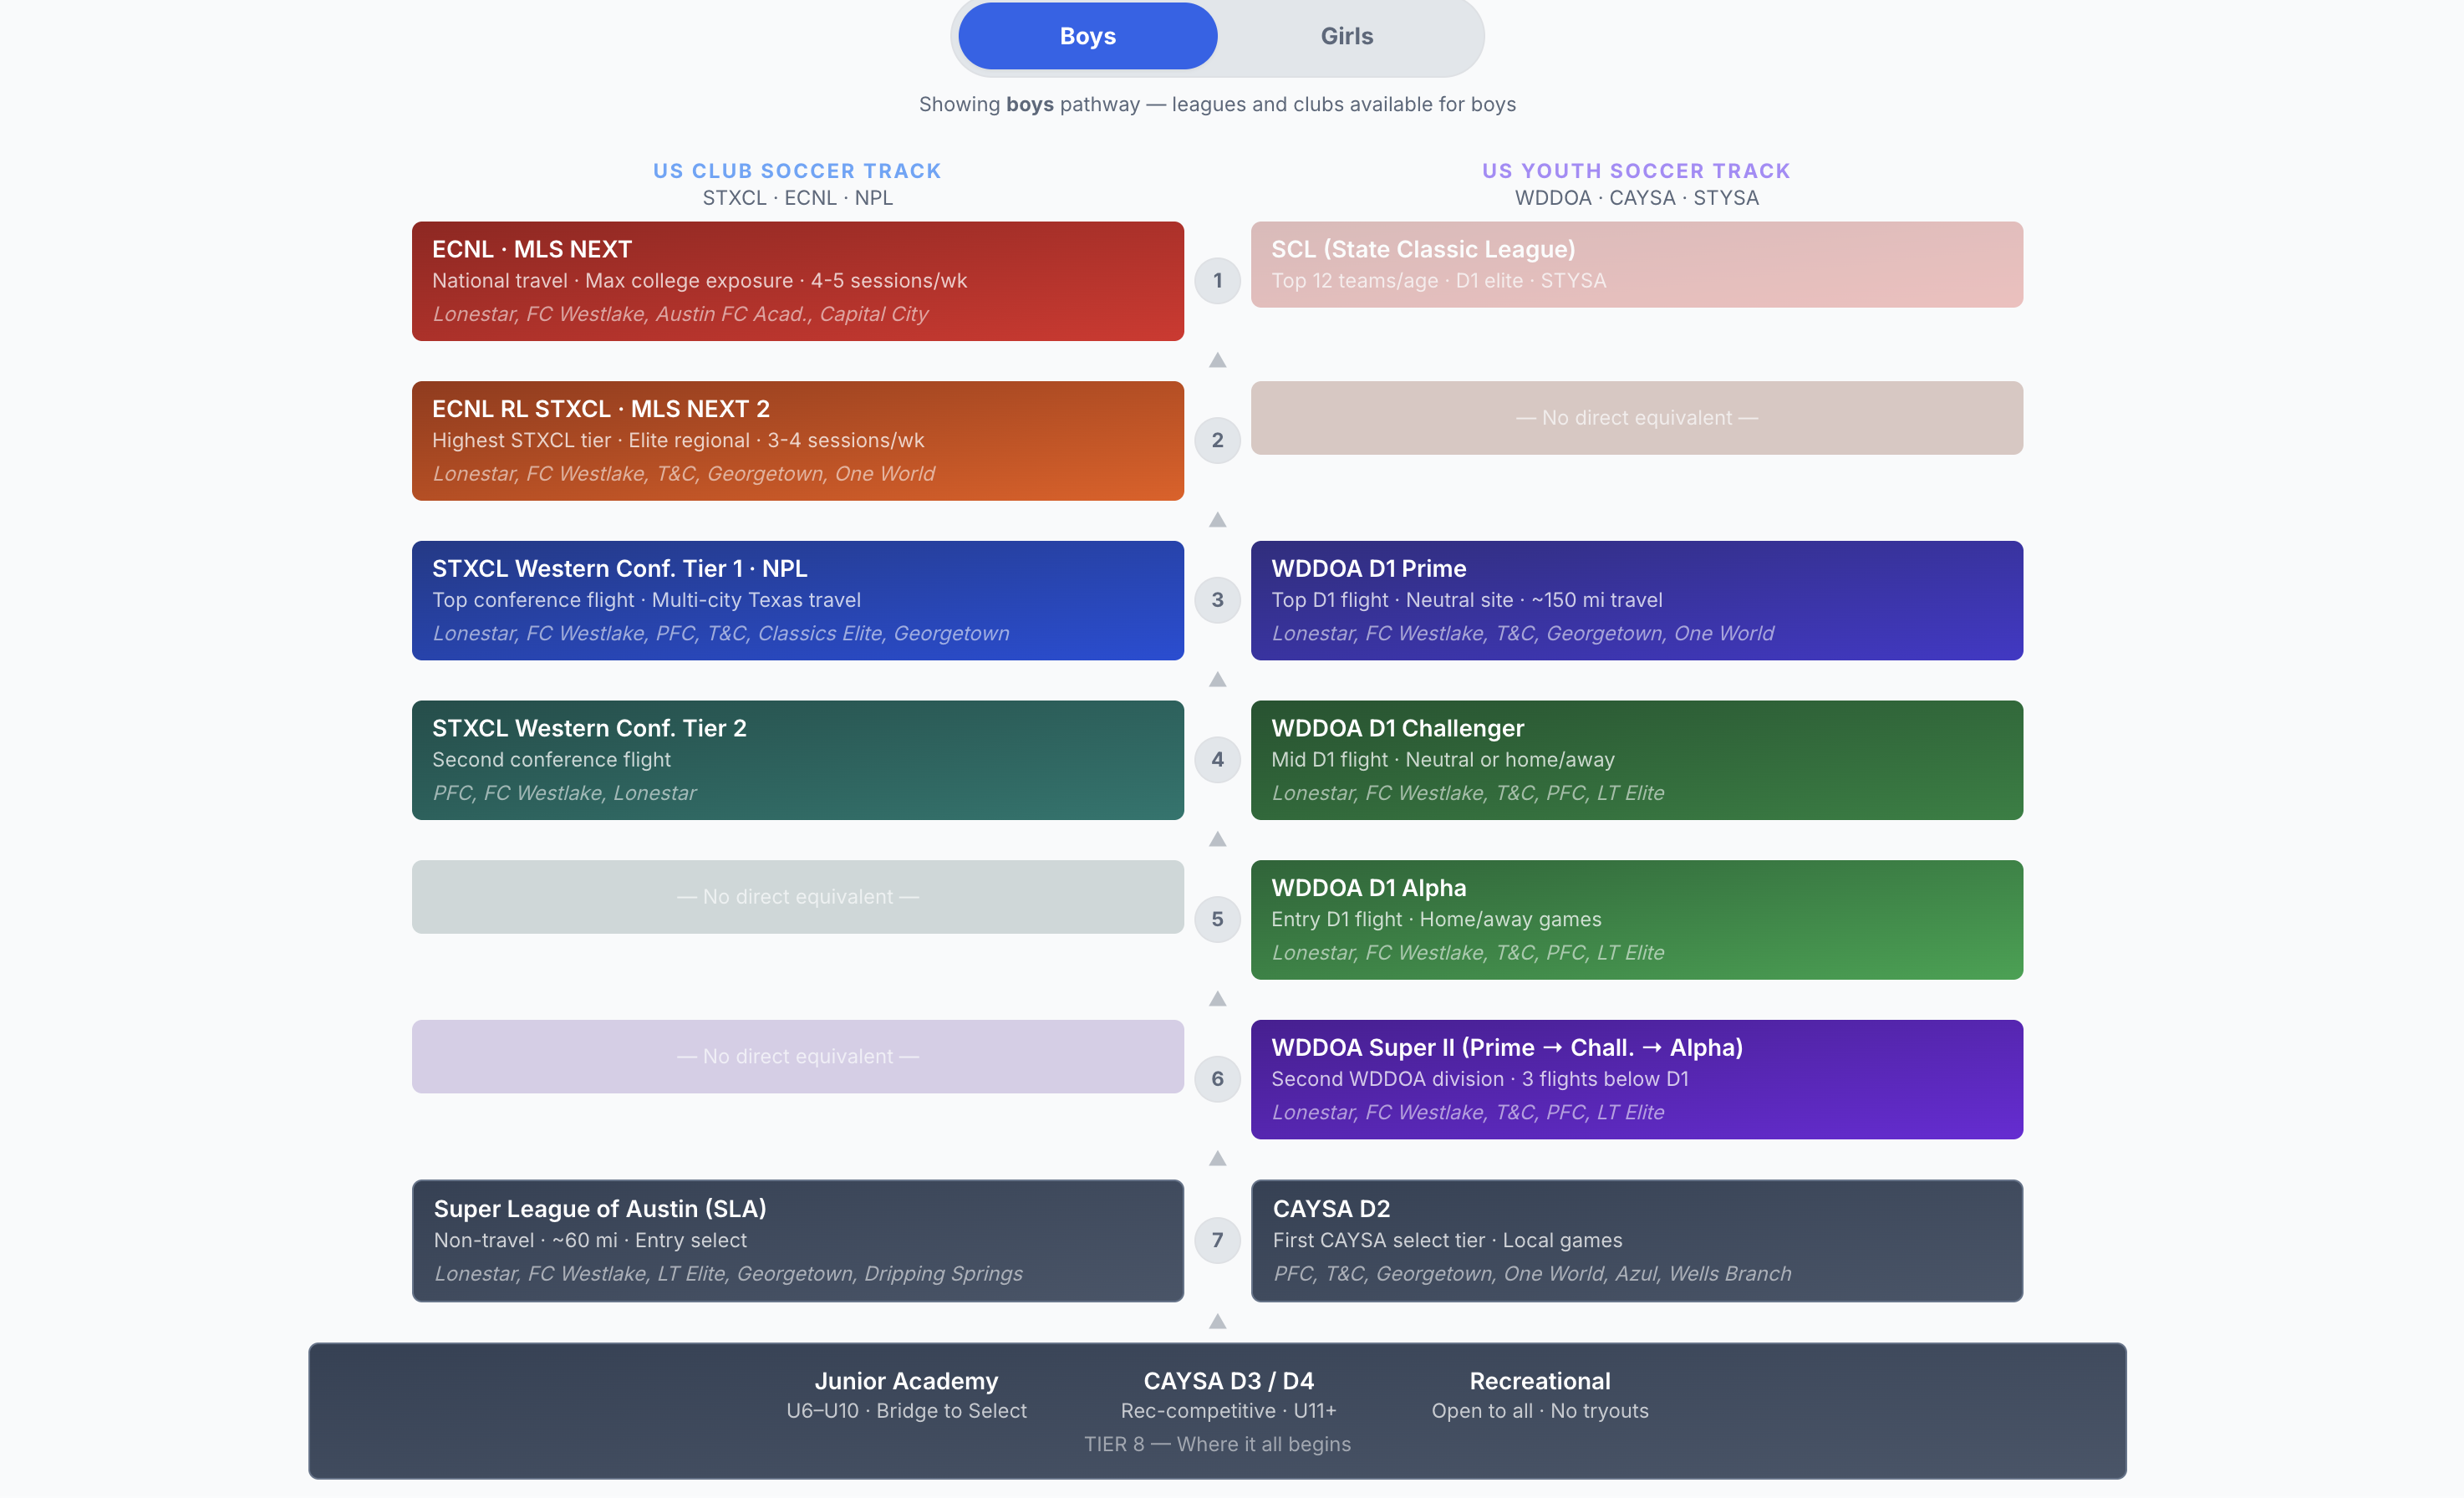Click the tier 2 number badge

point(1217,440)
